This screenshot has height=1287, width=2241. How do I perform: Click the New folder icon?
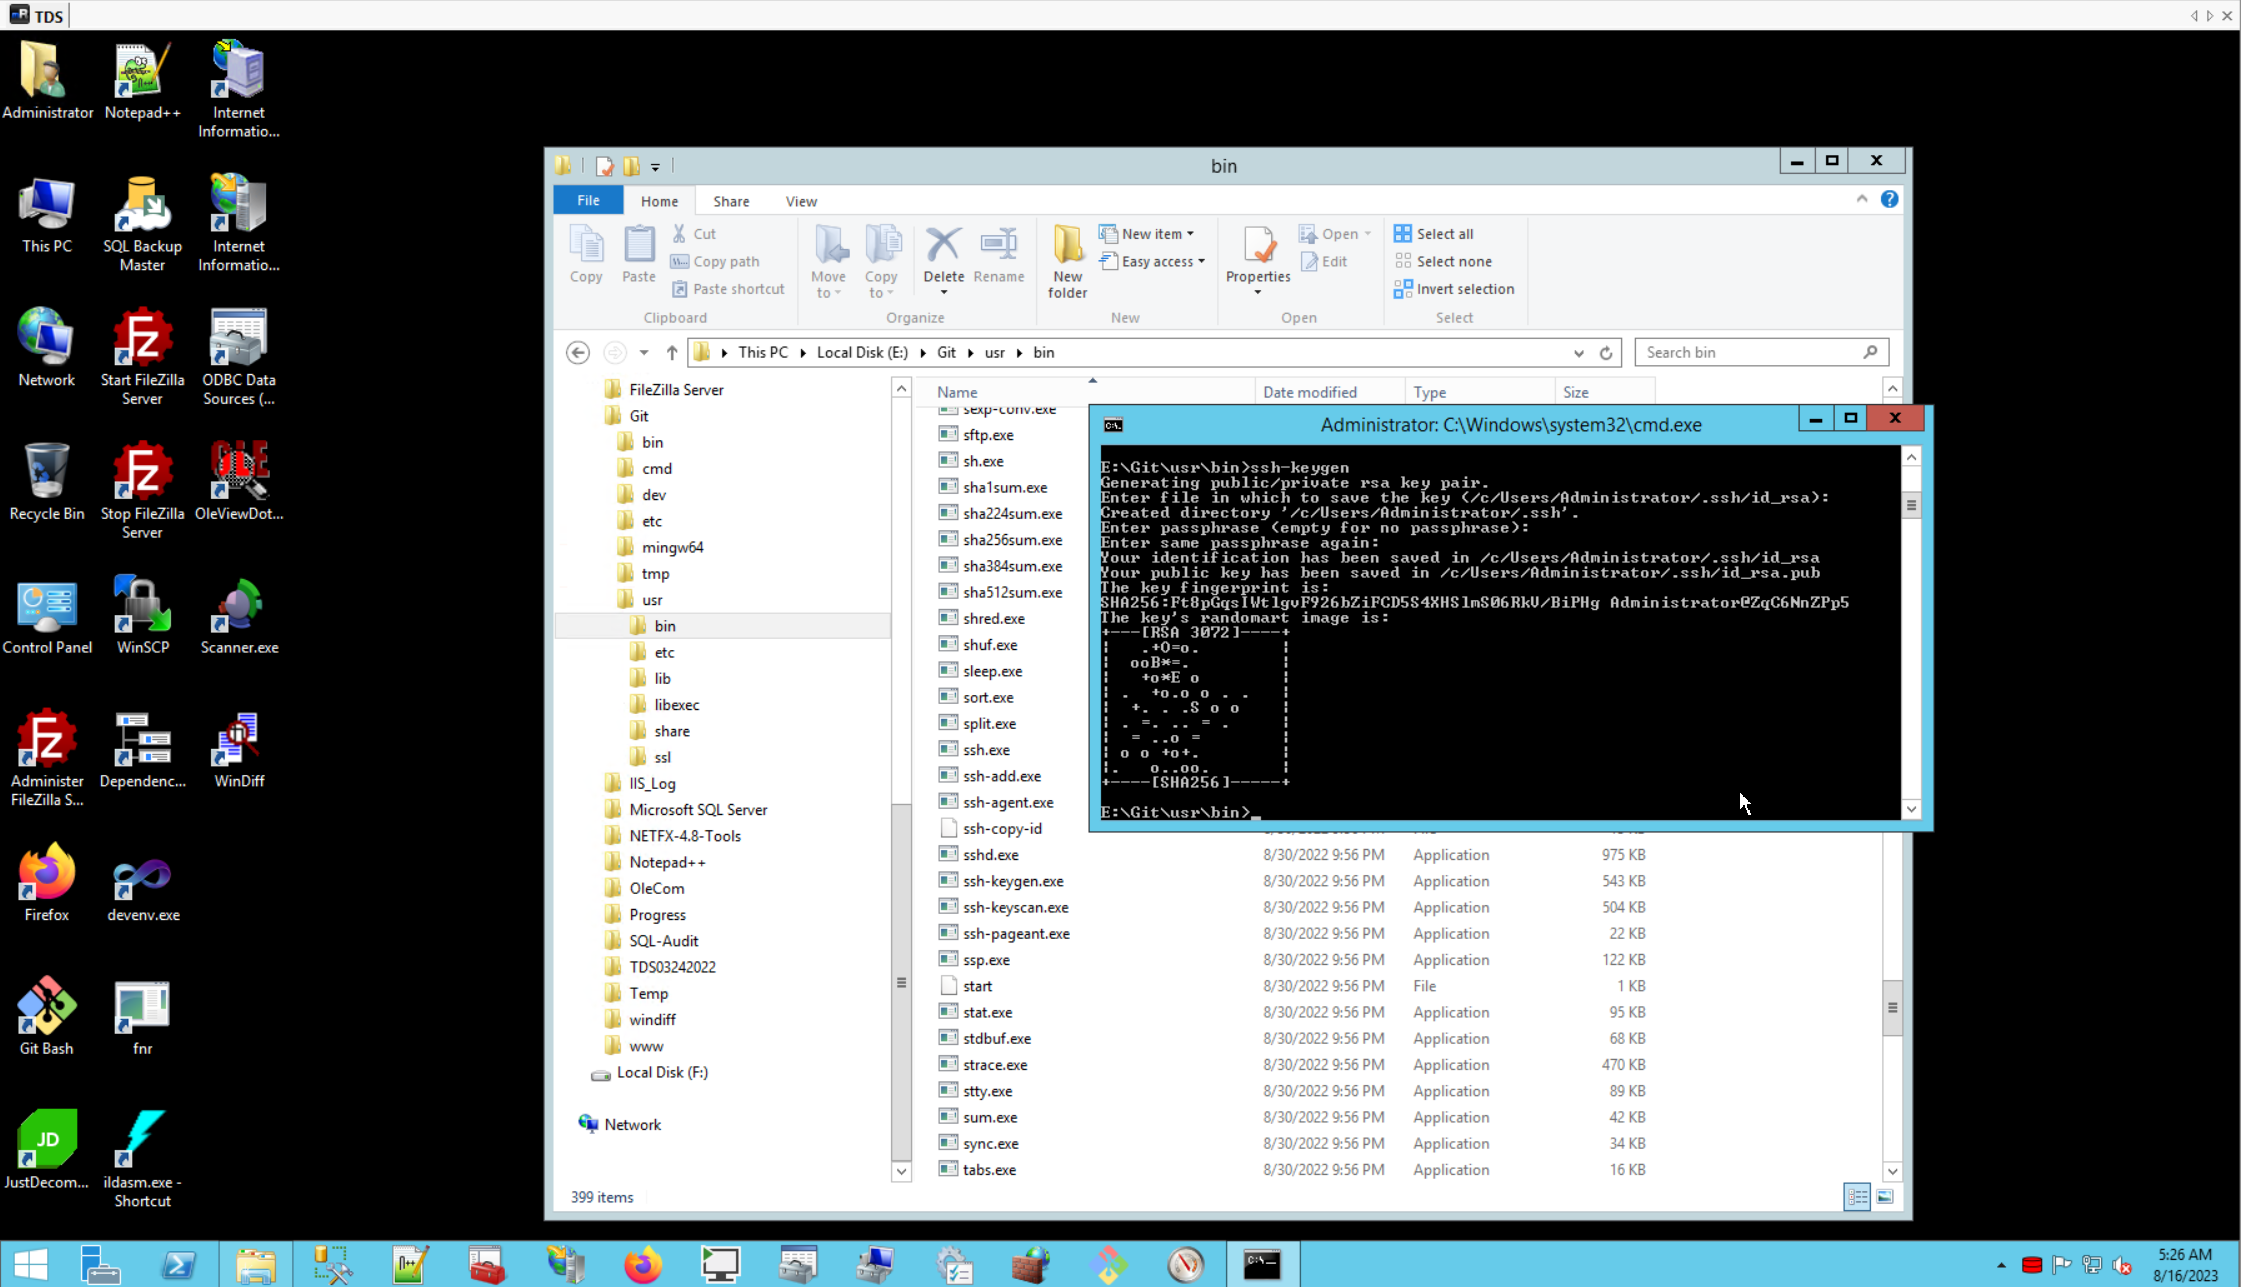1067,248
